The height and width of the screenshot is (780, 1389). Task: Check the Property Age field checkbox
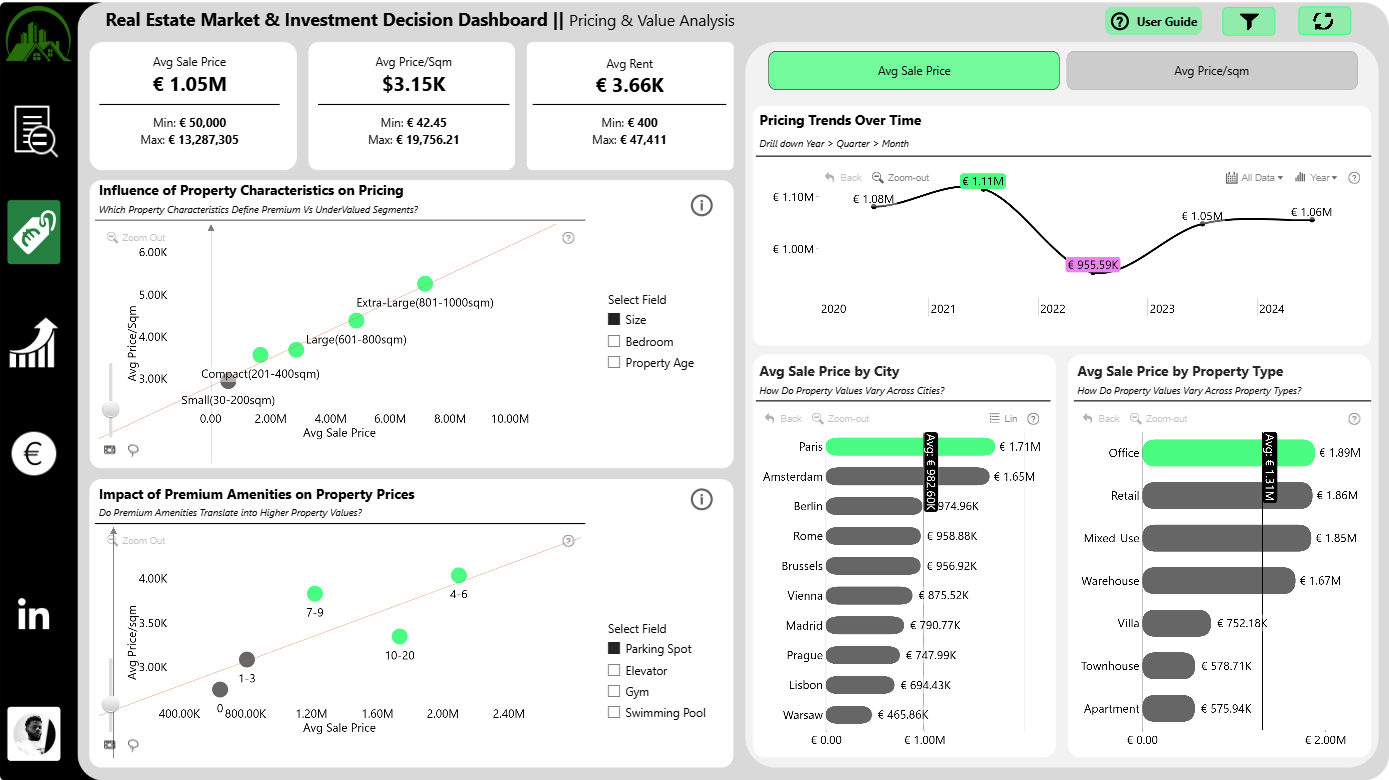614,363
